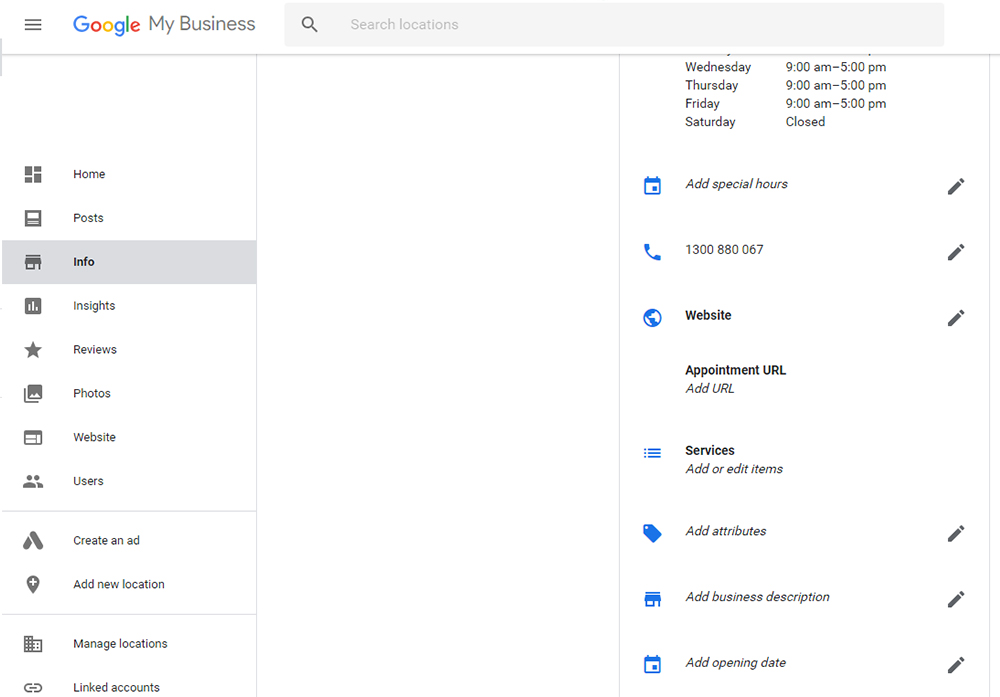The width and height of the screenshot is (1000, 697).
Task: Click the Google My Business logo
Action: [164, 24]
